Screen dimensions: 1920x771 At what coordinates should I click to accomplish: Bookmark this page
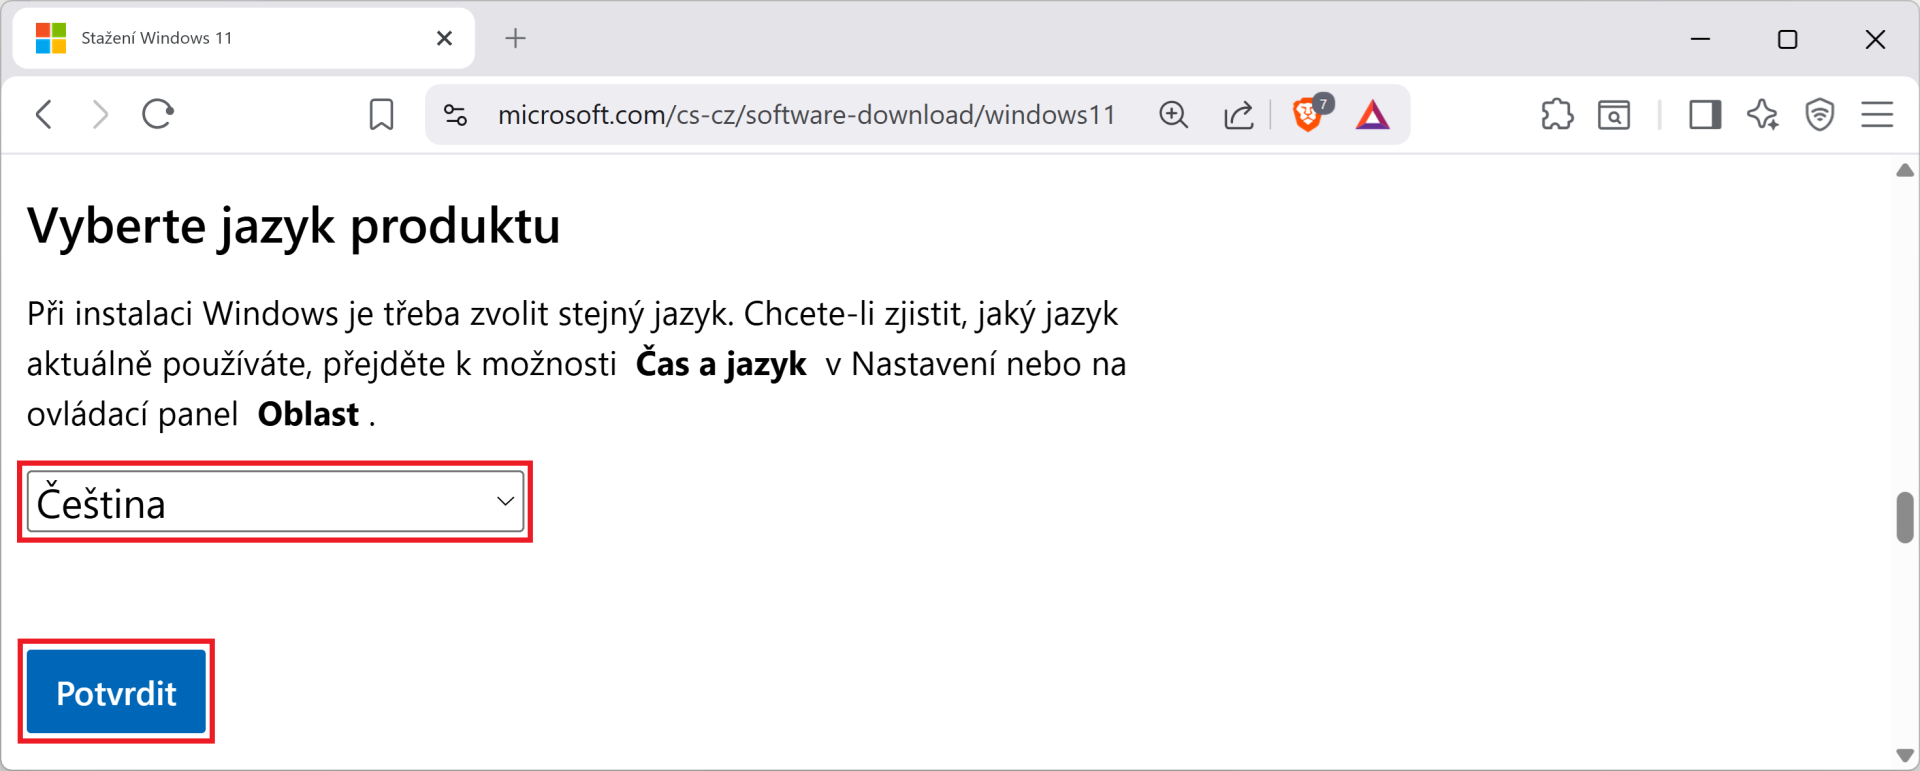click(381, 114)
